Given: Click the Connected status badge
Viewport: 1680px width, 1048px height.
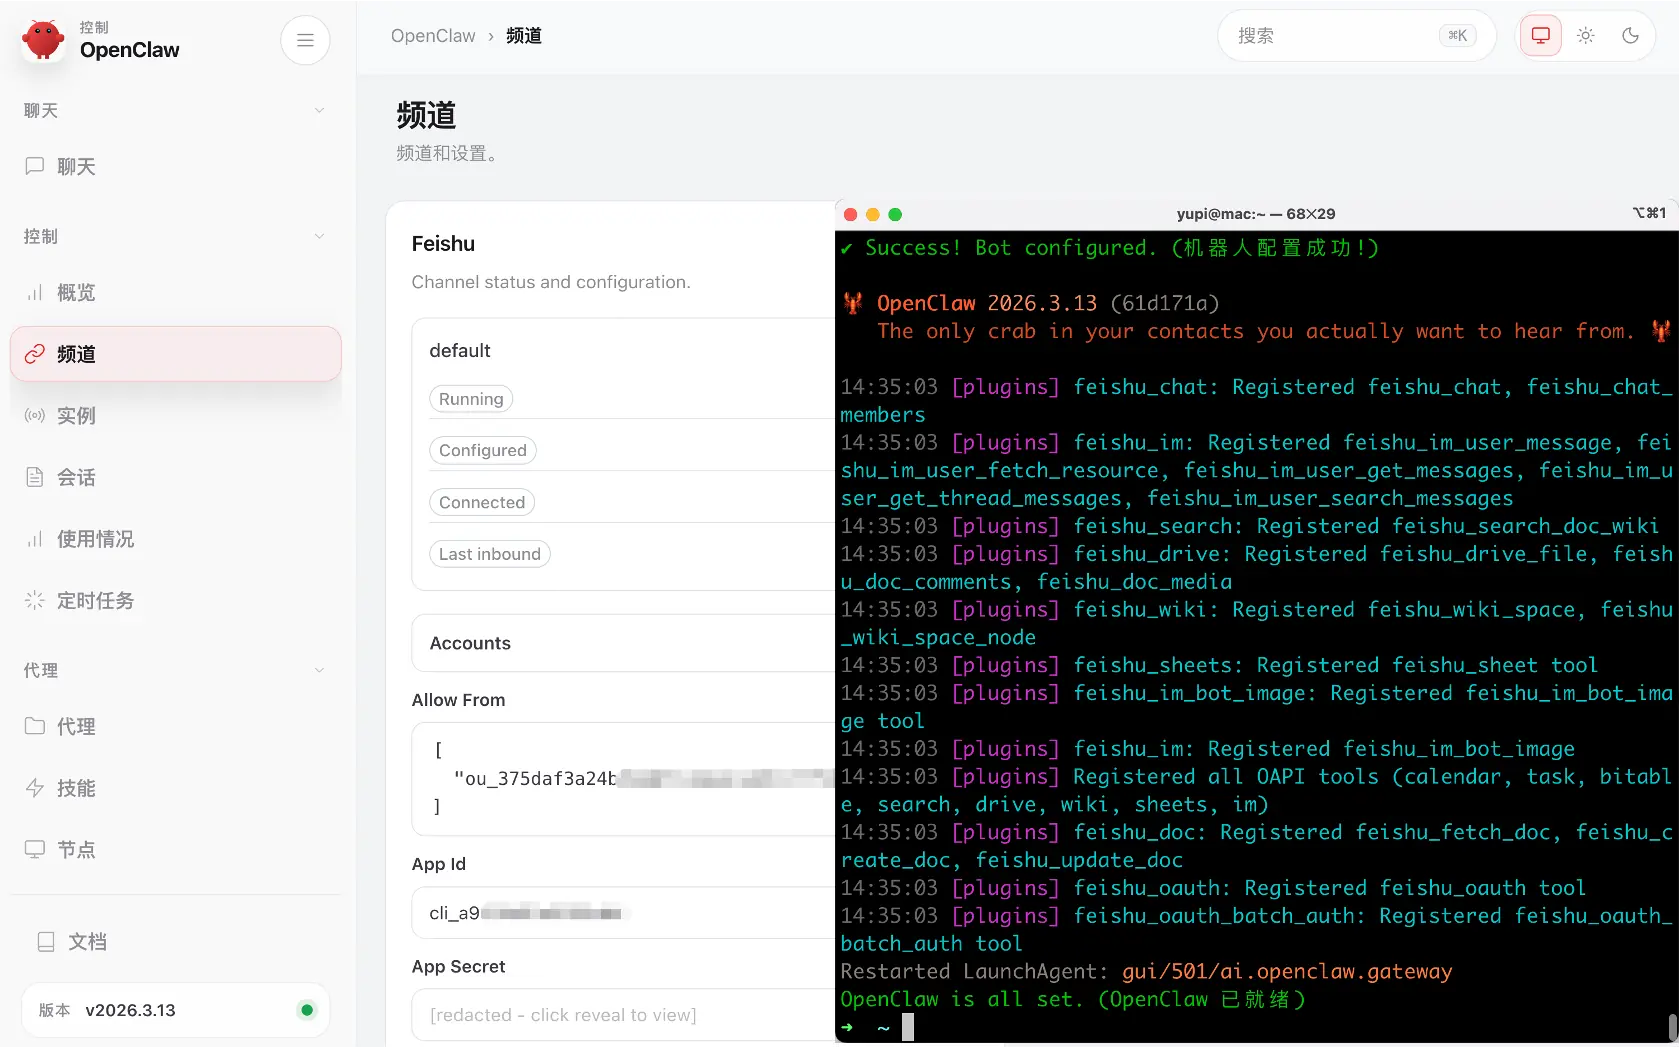Looking at the screenshot, I should [482, 502].
